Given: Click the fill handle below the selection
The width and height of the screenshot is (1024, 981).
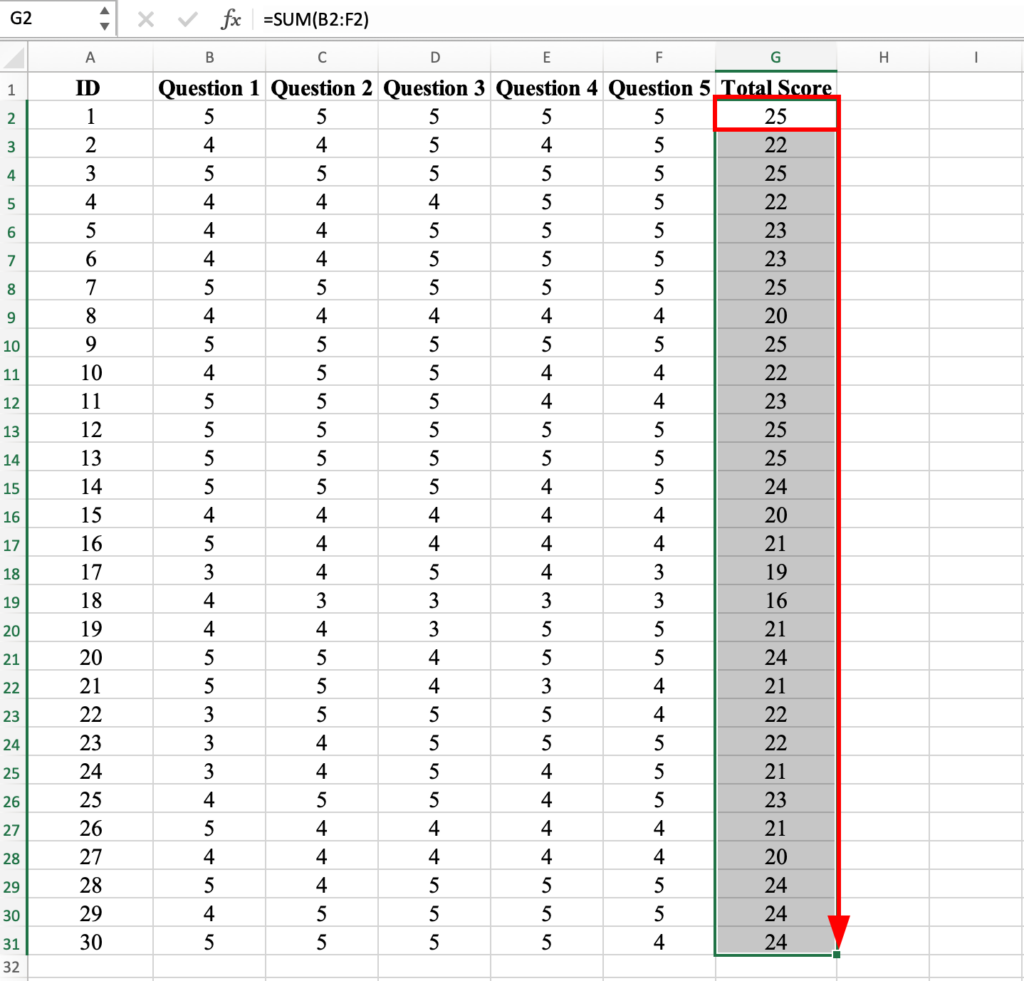Looking at the screenshot, I should coord(836,955).
